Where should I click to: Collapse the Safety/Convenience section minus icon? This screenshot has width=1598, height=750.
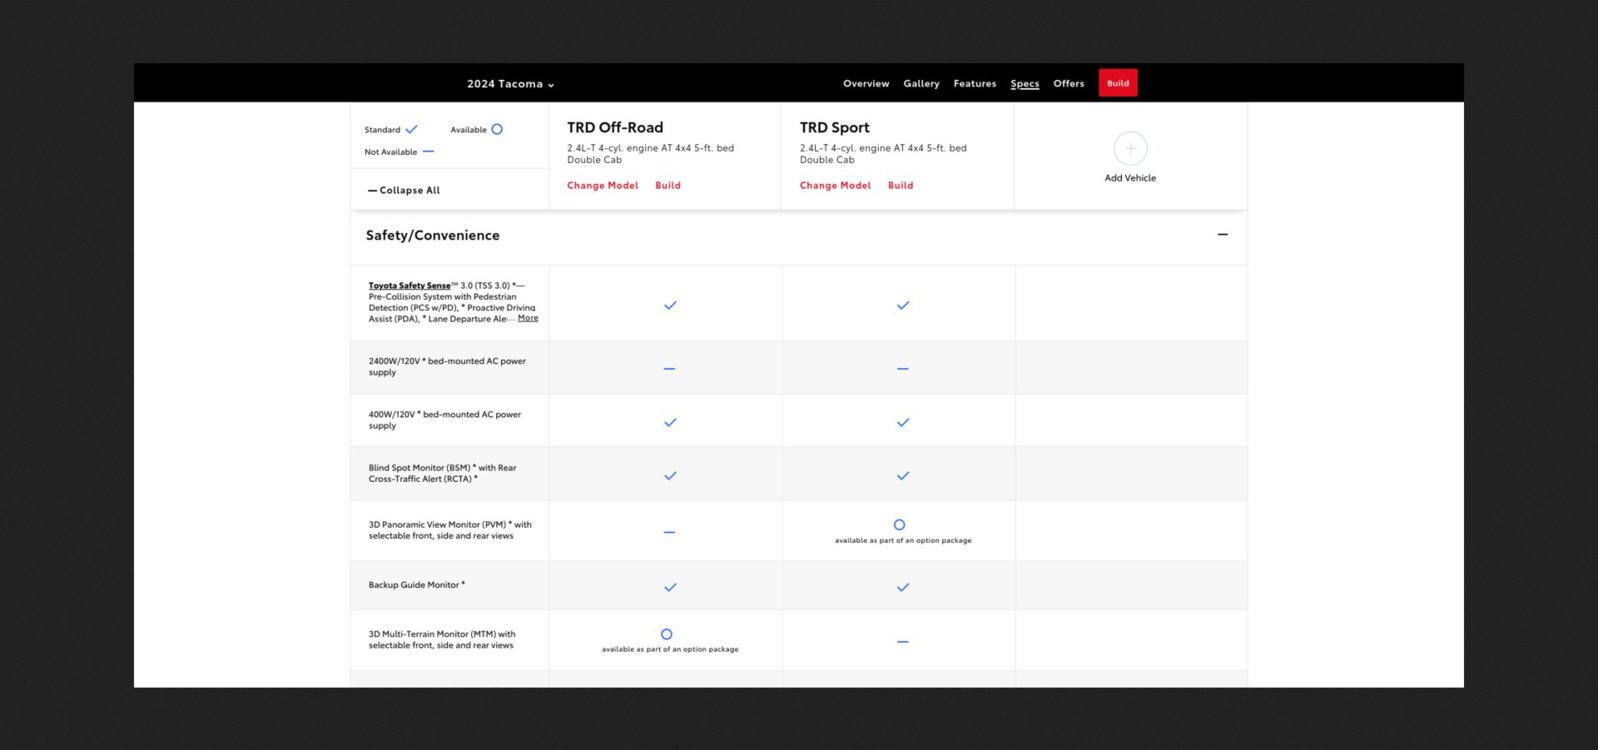[x=1222, y=235]
